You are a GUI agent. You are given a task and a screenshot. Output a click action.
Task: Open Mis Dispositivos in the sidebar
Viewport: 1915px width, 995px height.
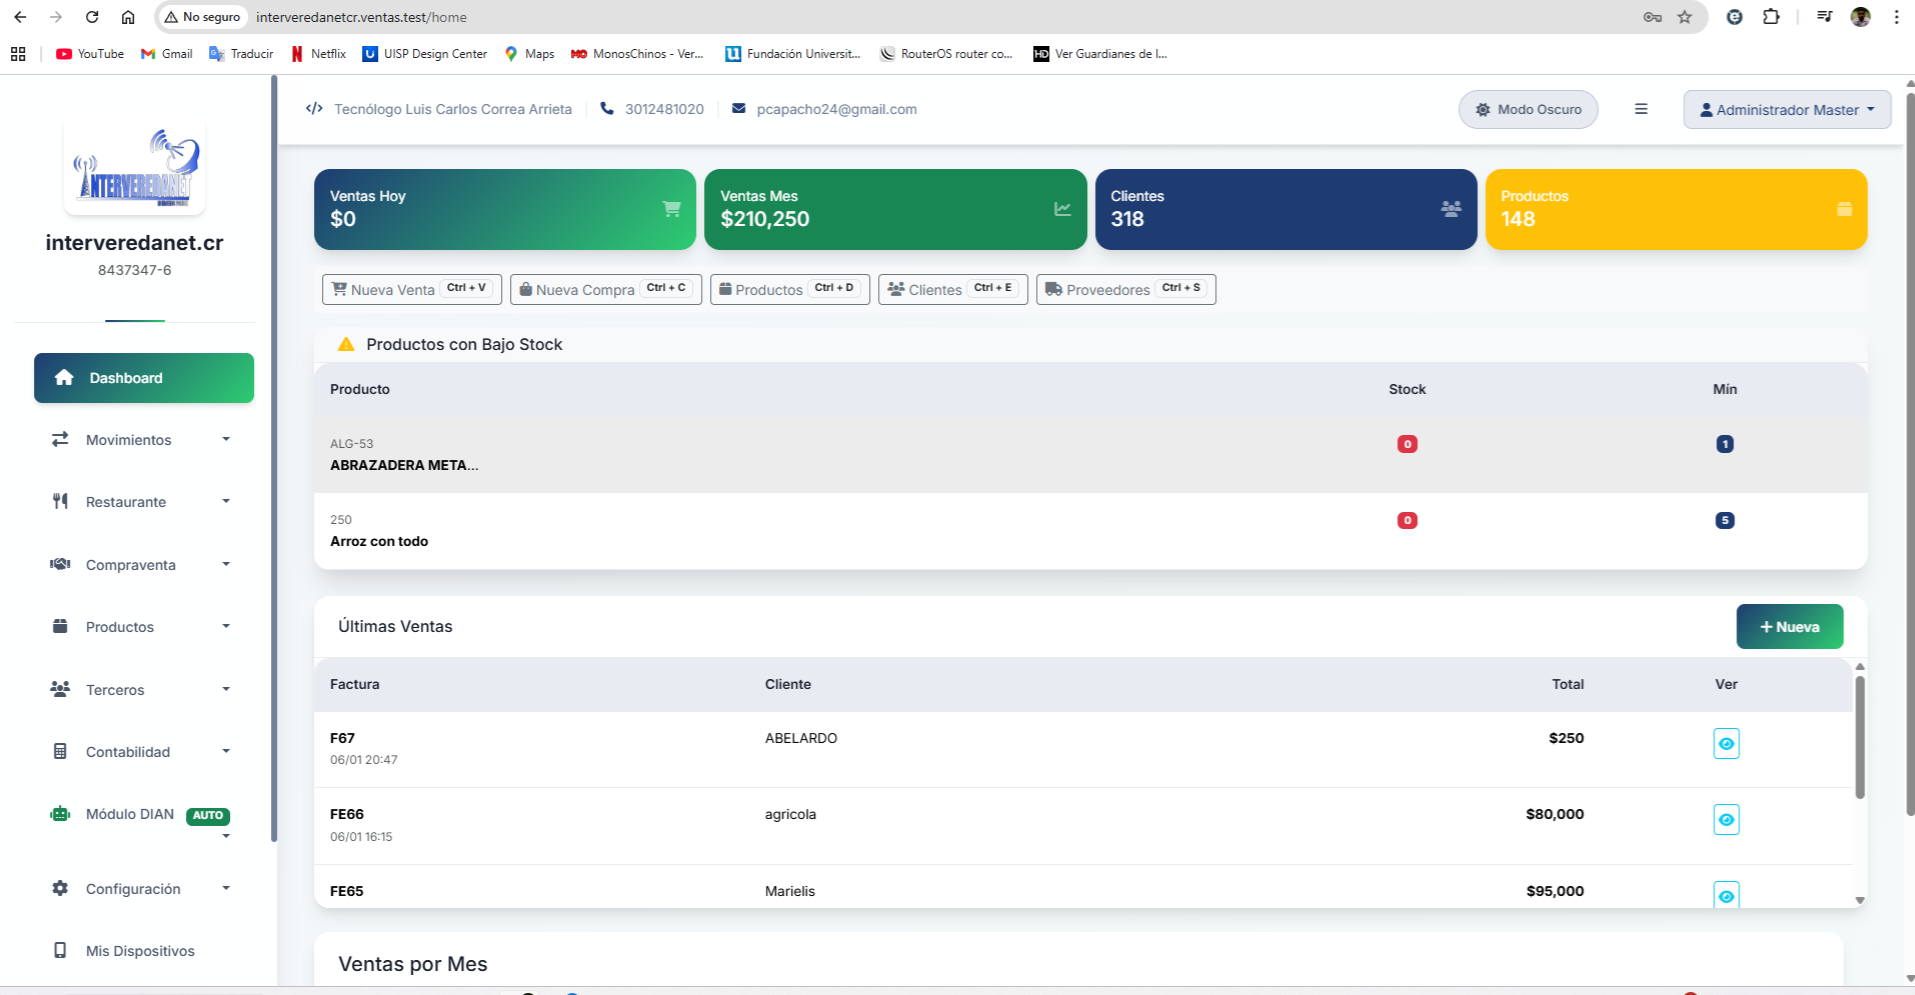click(x=140, y=951)
